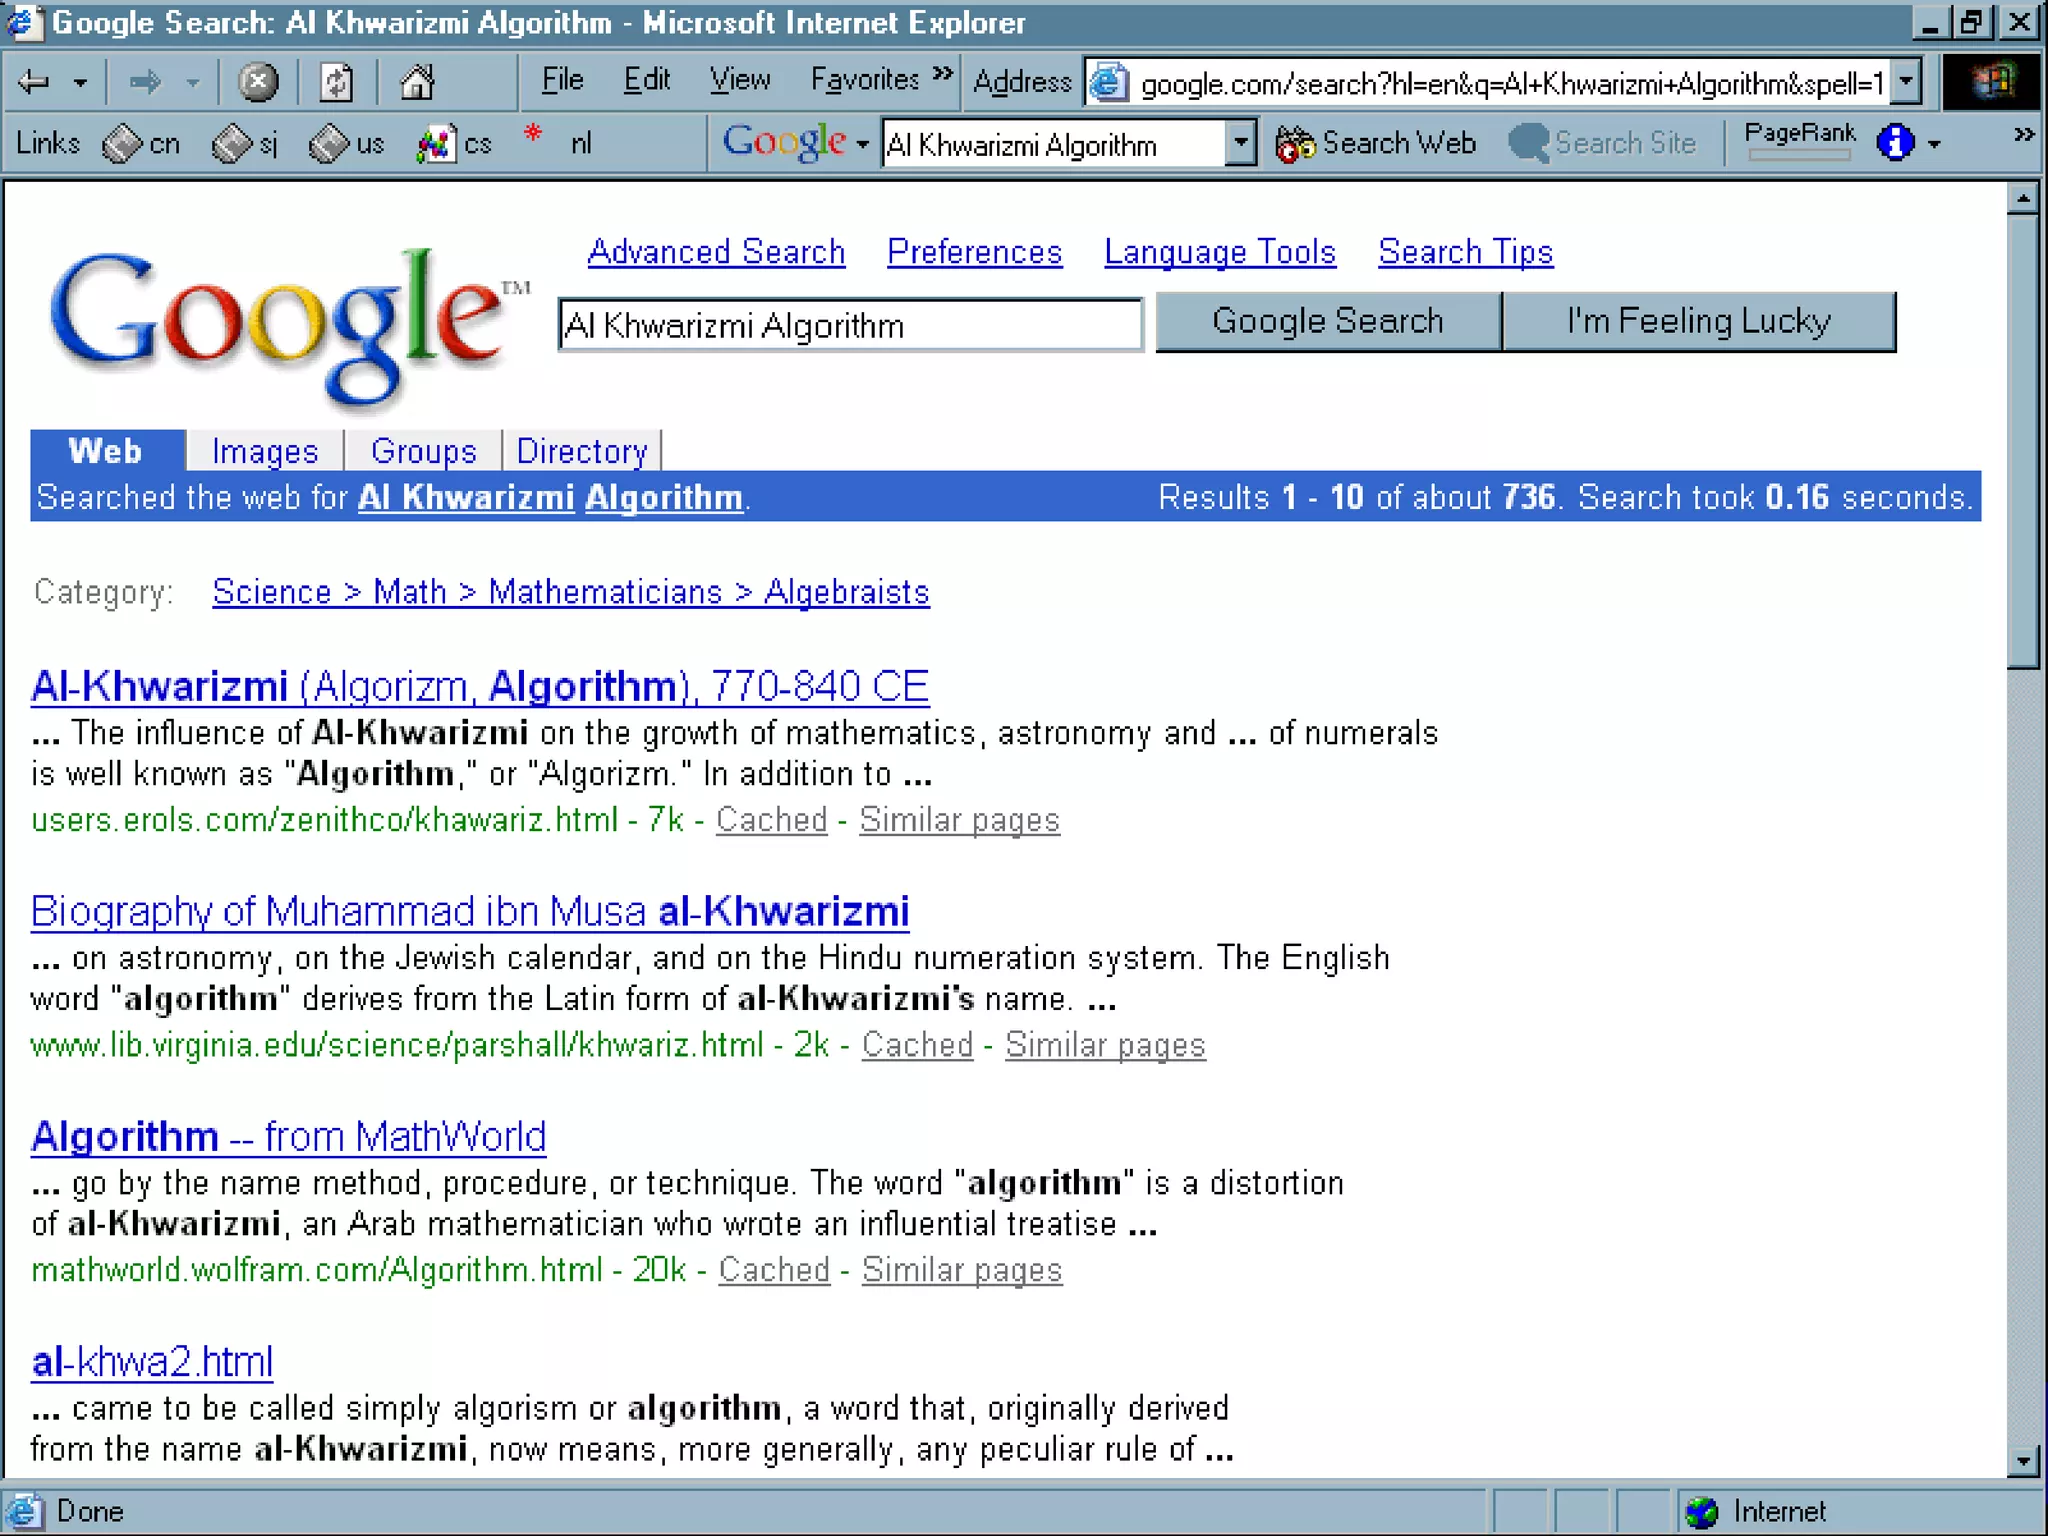This screenshot has height=1536, width=2048.
Task: Switch to the Images tab
Action: click(265, 451)
